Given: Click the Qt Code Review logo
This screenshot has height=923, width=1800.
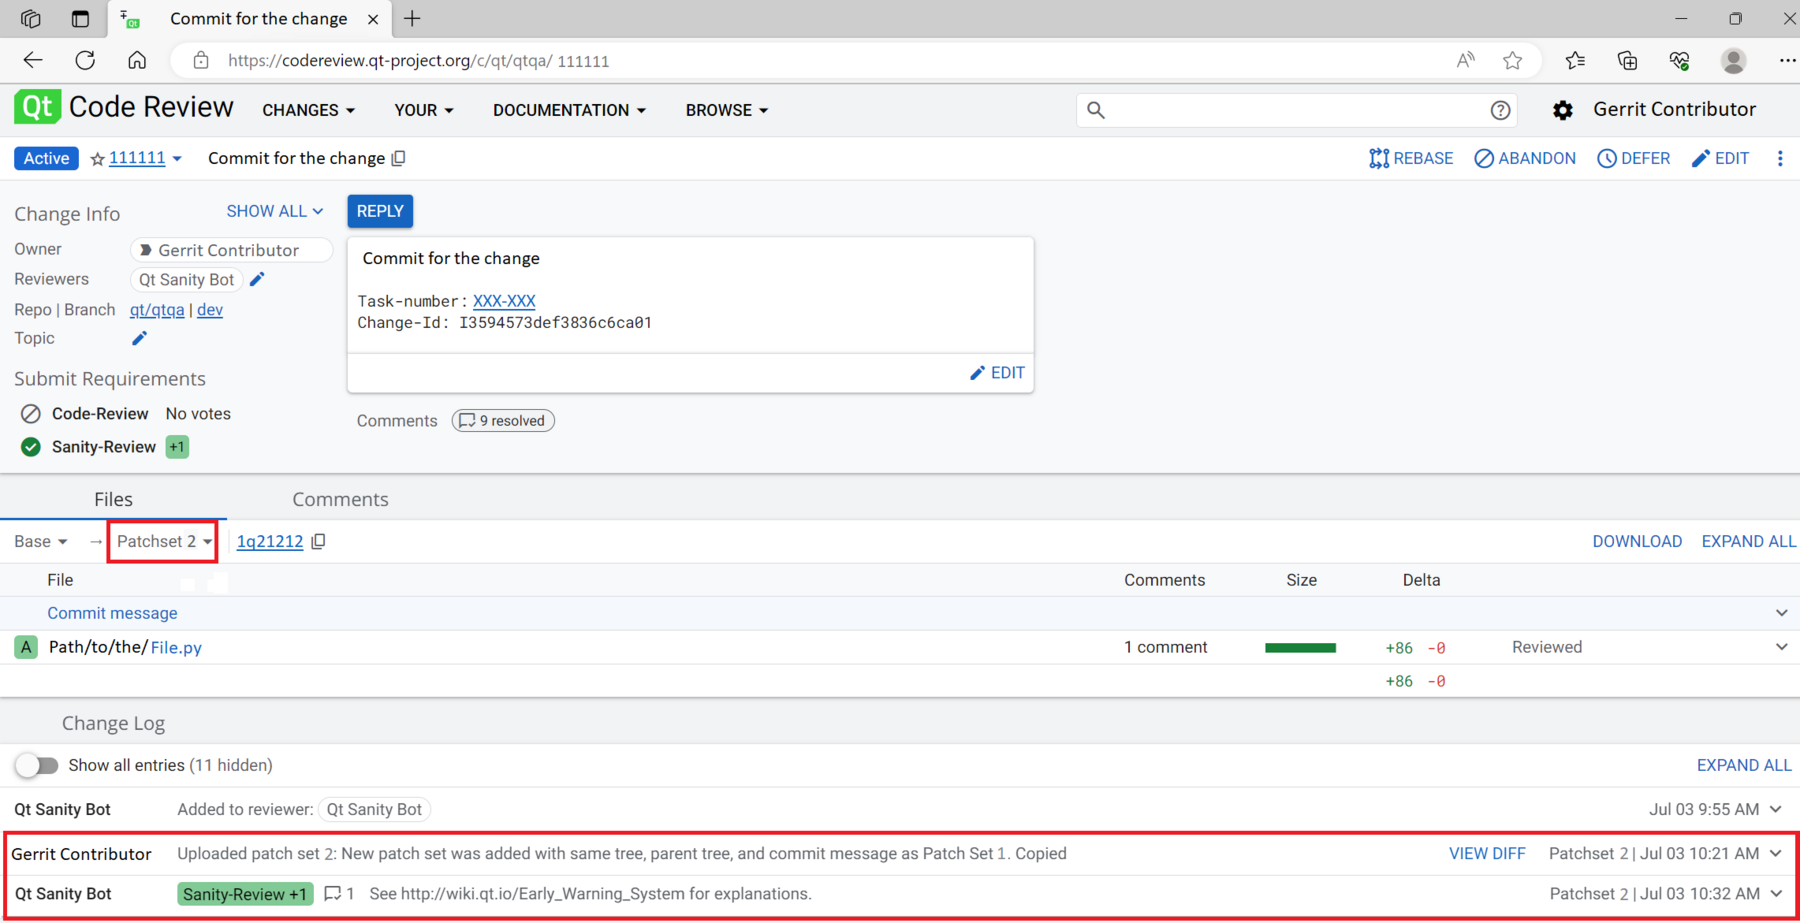Looking at the screenshot, I should 124,108.
